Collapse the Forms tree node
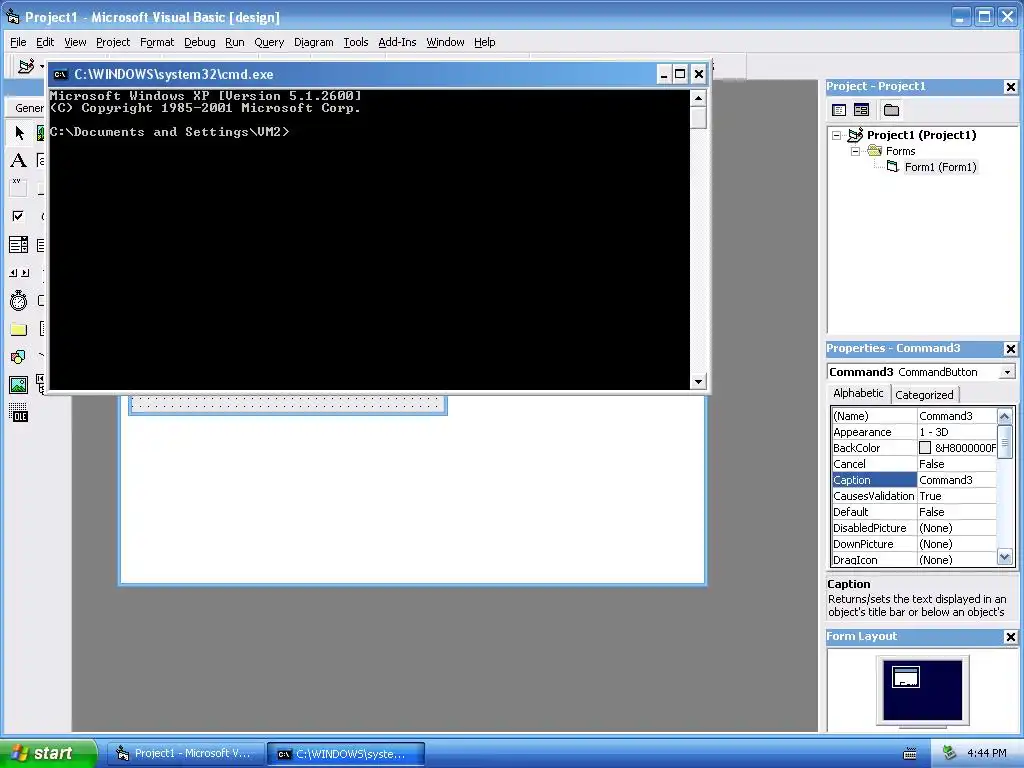The image size is (1024, 768). click(x=856, y=152)
